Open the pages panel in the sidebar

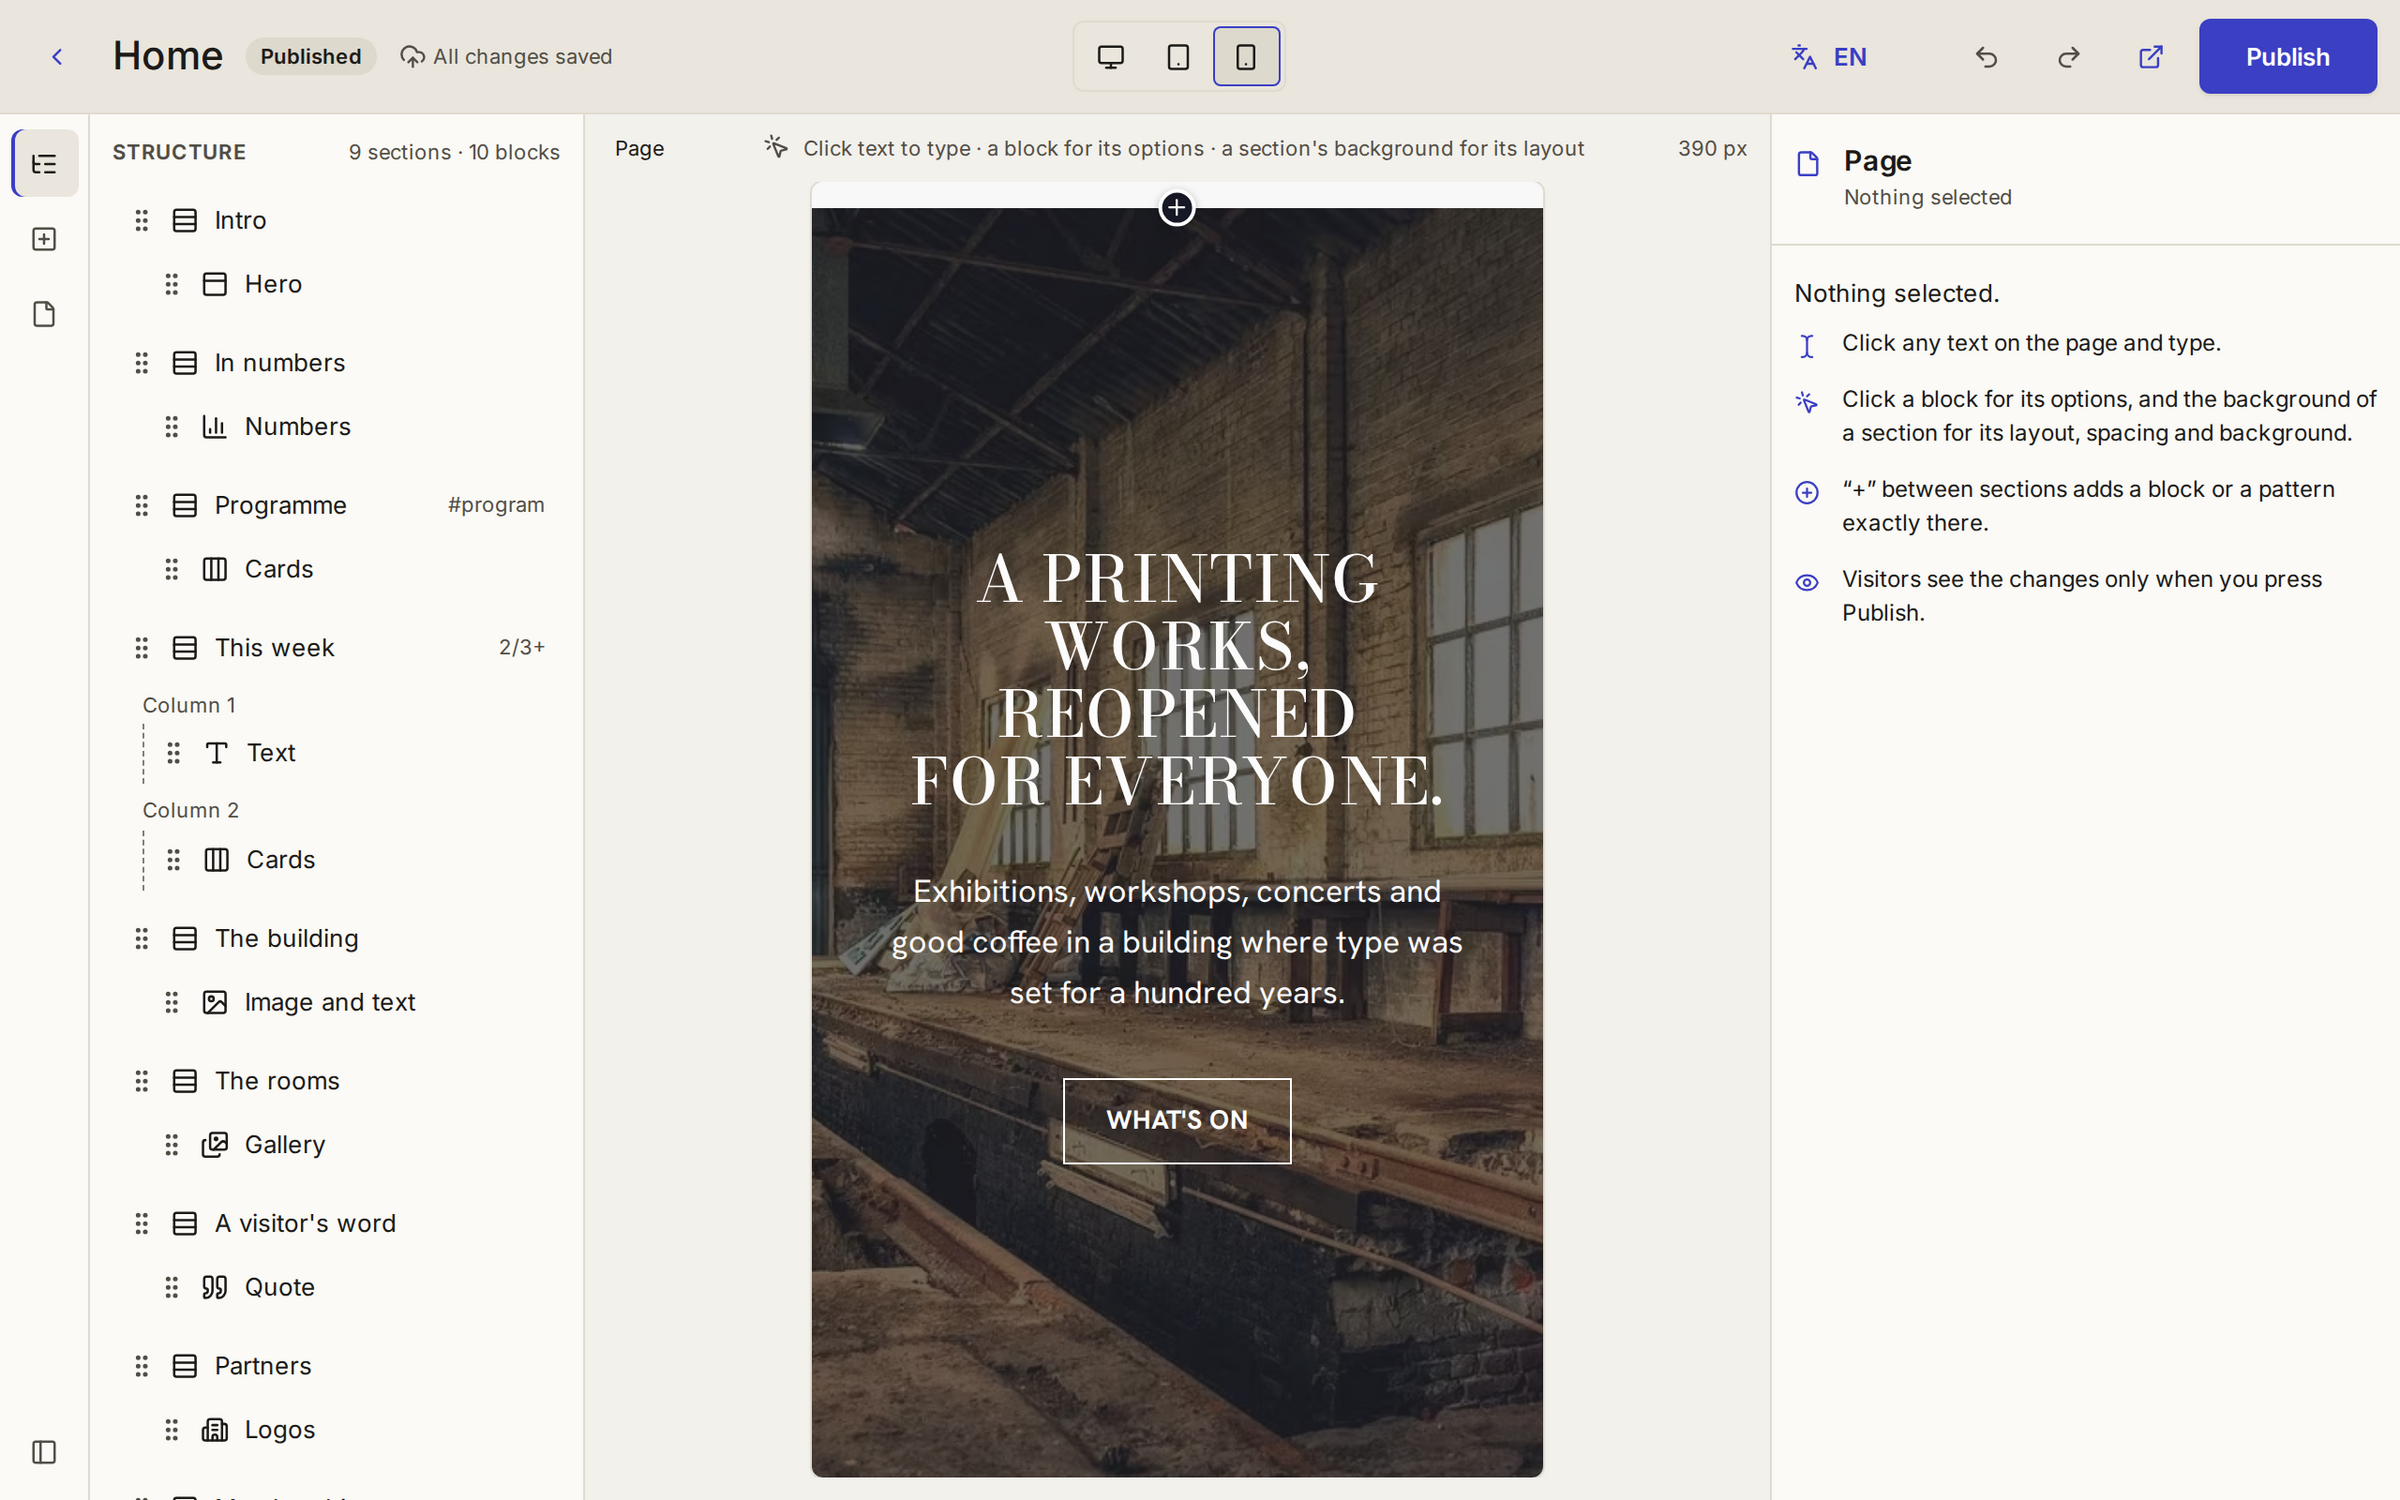coord(45,314)
